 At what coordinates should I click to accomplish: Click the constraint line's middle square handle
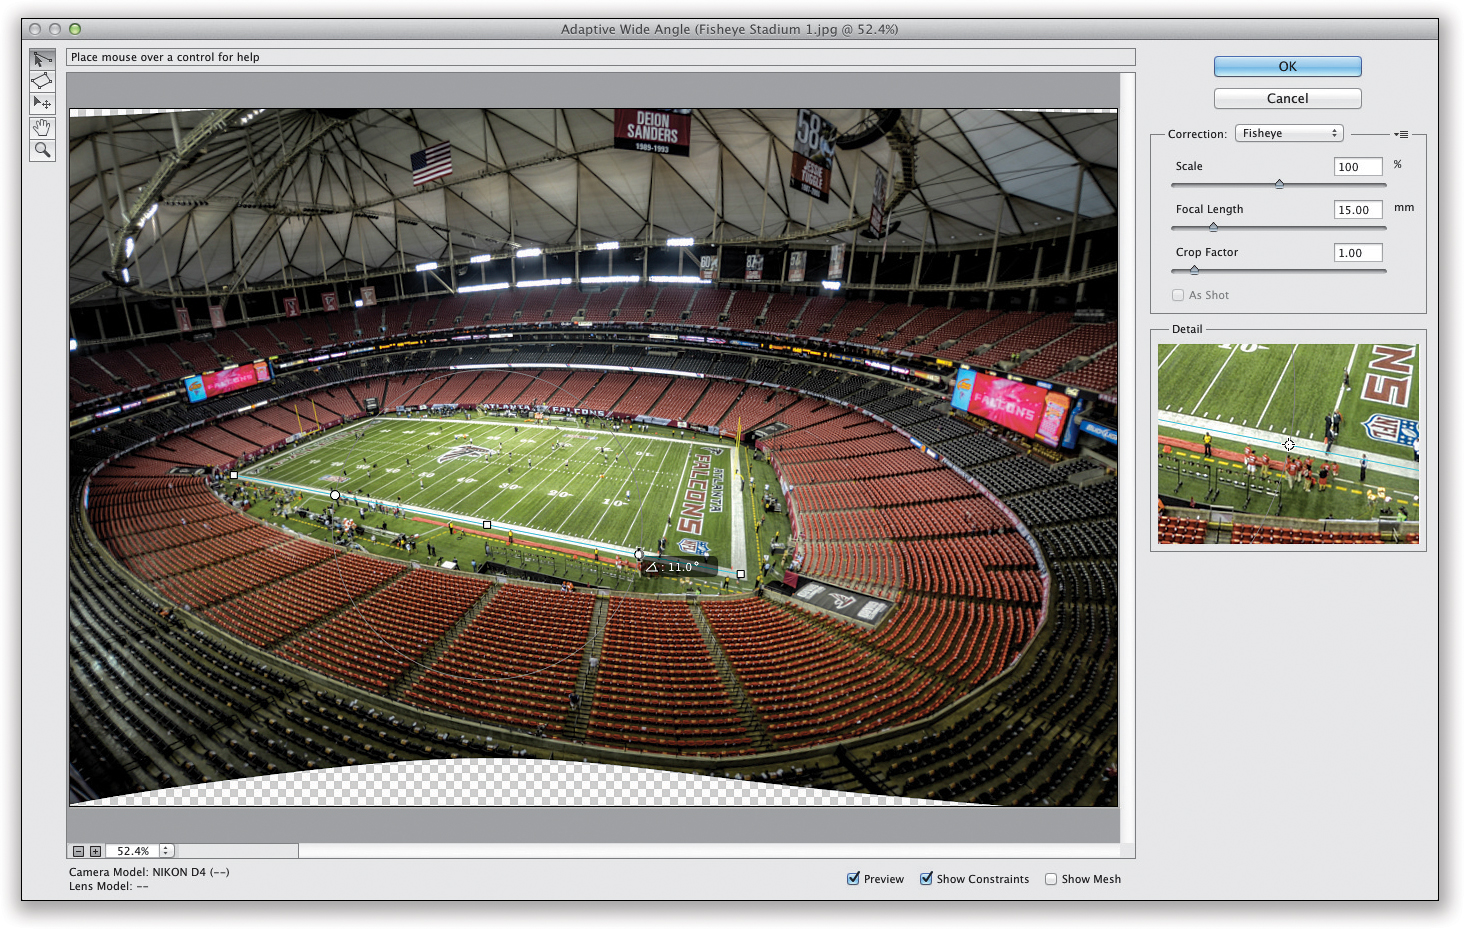(487, 524)
